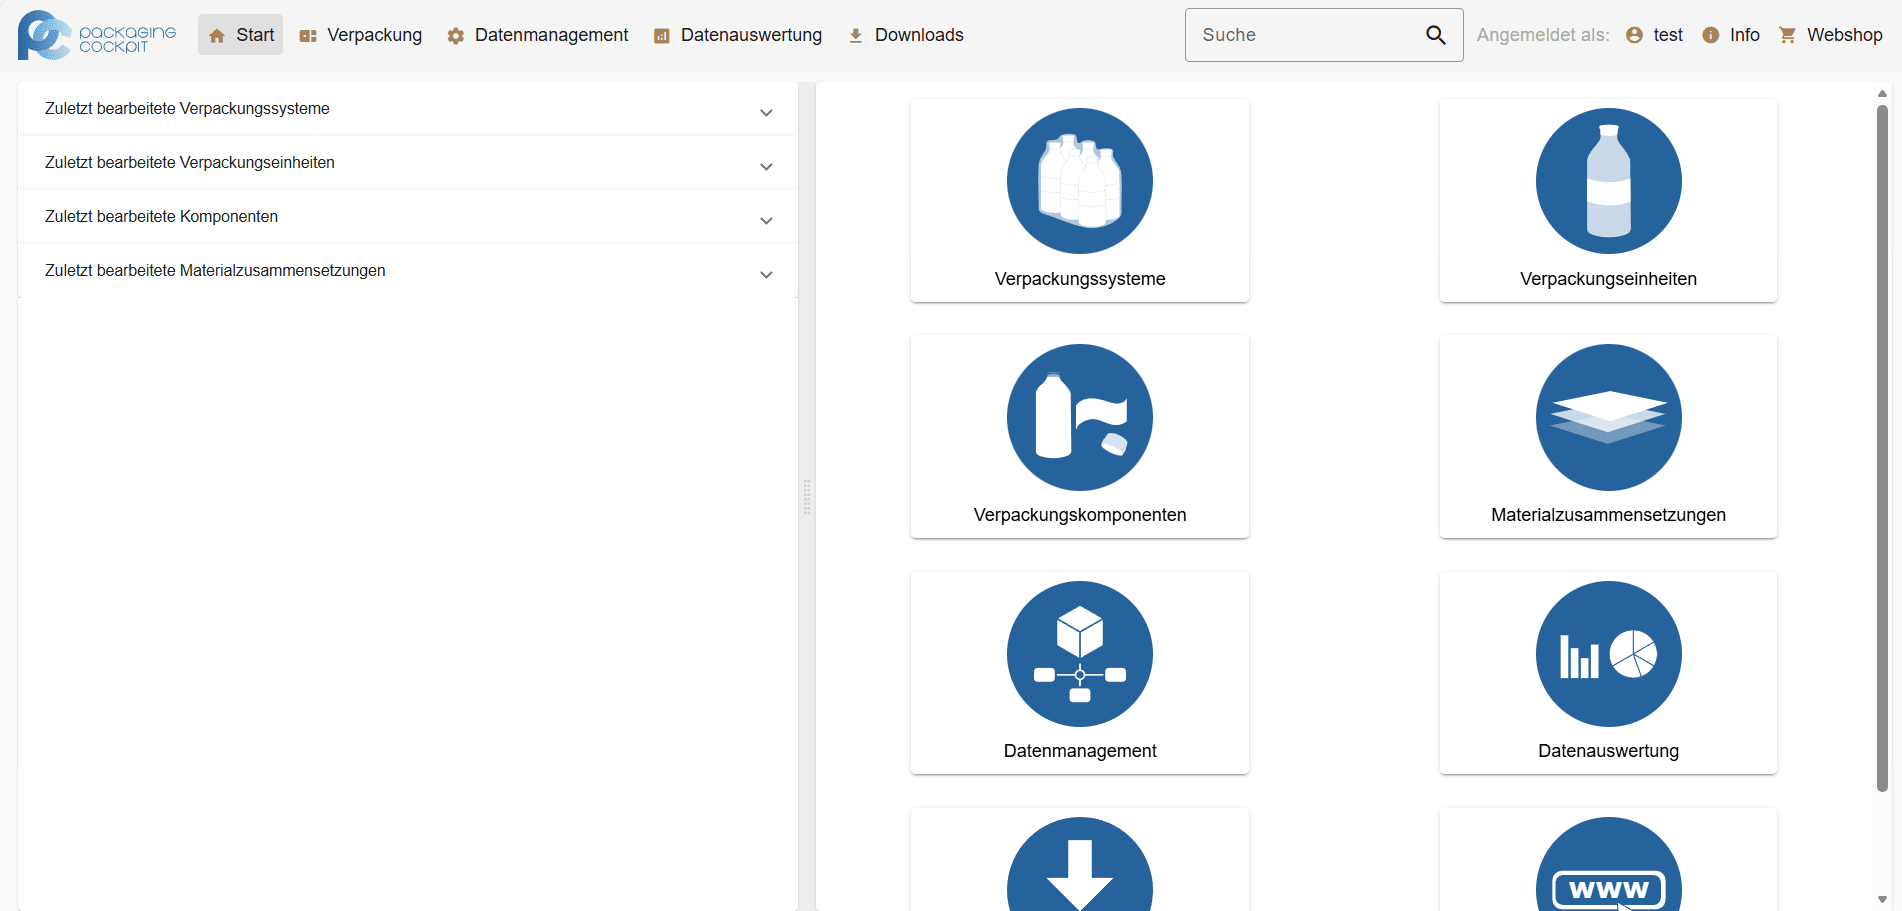Click the vertical splitter handle between panels
Screen dimensions: 1902x911
tap(807, 497)
